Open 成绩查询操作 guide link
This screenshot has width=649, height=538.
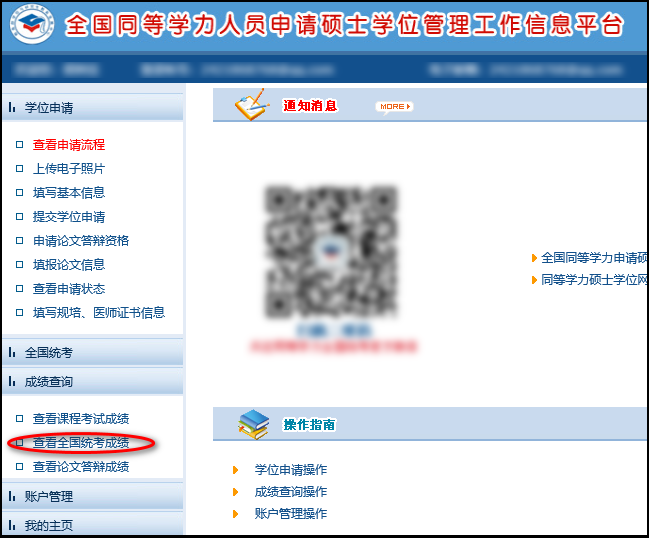tap(291, 492)
